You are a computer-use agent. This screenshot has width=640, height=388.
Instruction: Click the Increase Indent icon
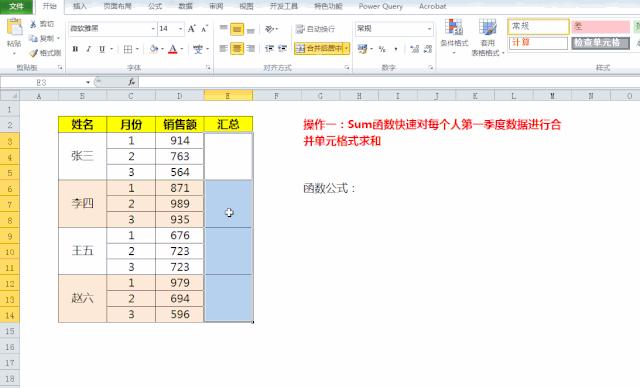coord(282,49)
